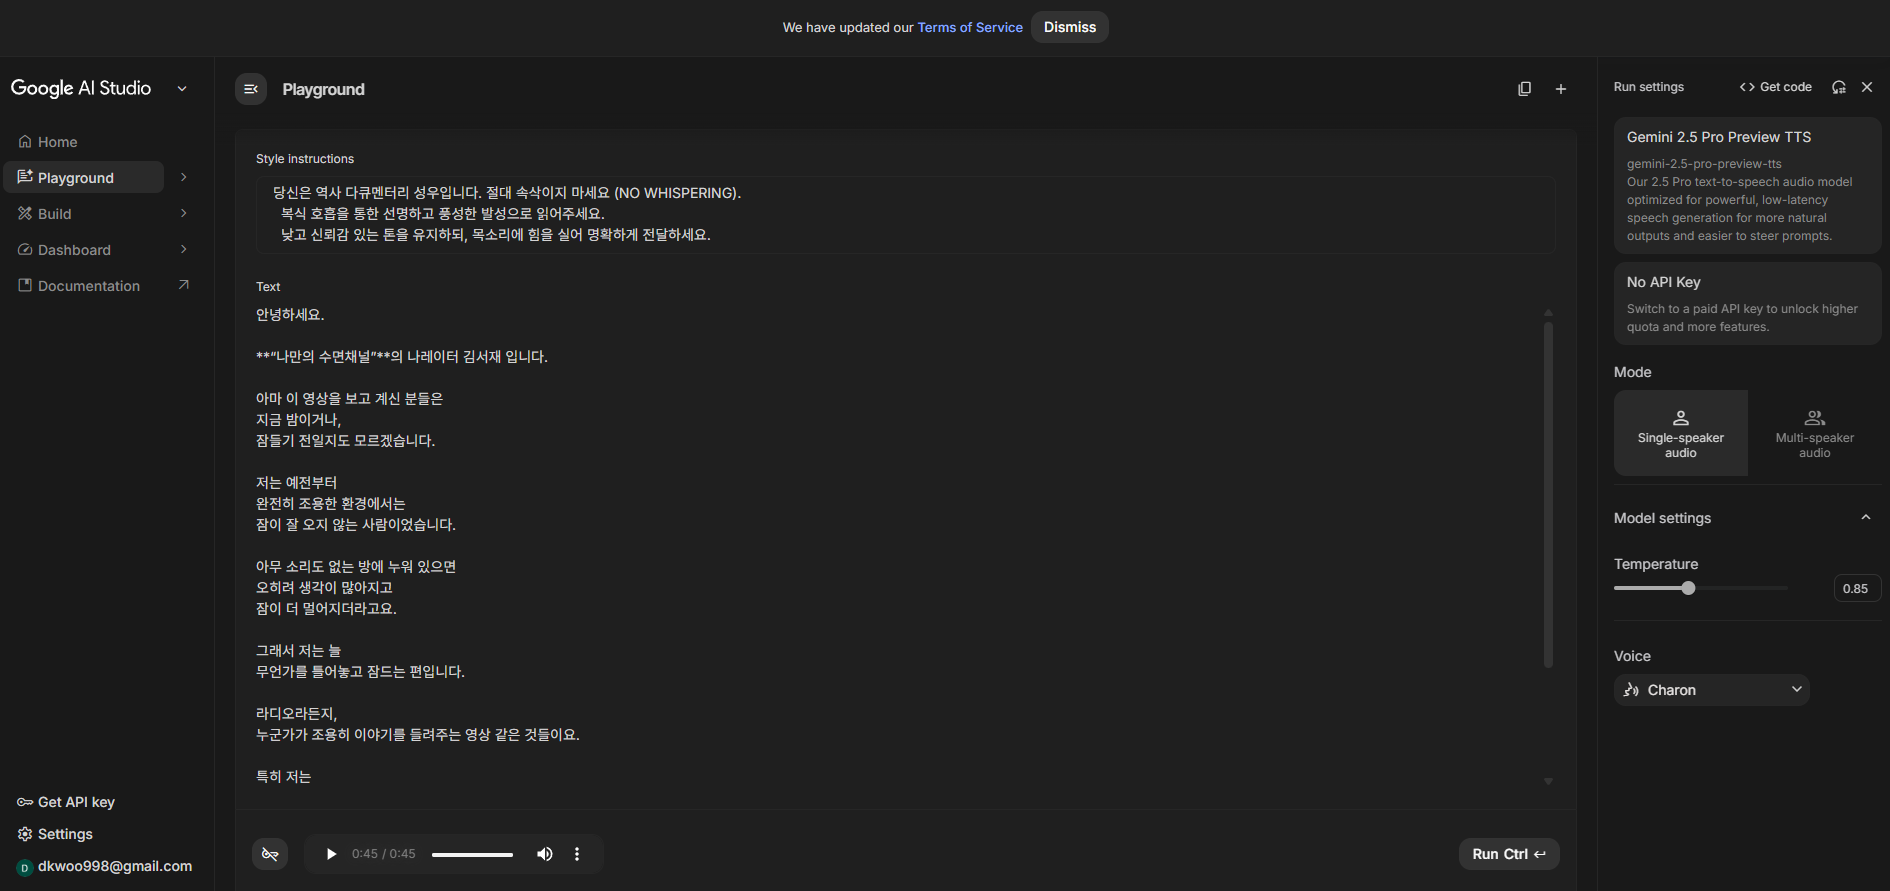Screen dimensions: 1890x891
Task: Mute the audio player volume
Action: coord(544,854)
